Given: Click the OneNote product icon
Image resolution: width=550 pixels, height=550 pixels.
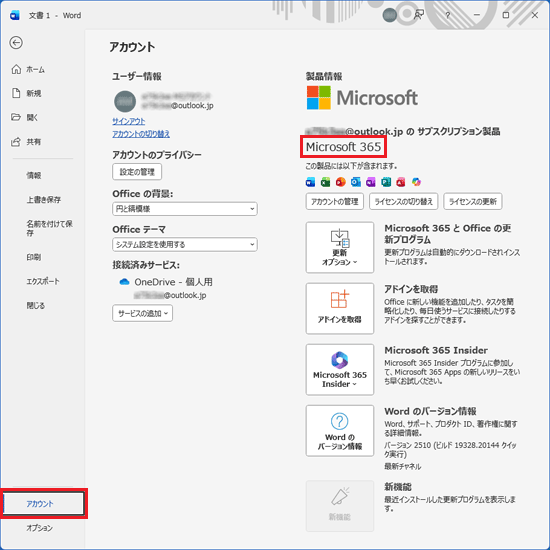Looking at the screenshot, I should coord(371,182).
